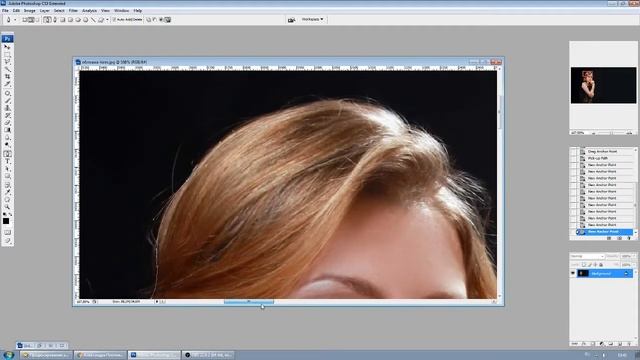Open Adobe Bridge from options bar

click(x=291, y=20)
